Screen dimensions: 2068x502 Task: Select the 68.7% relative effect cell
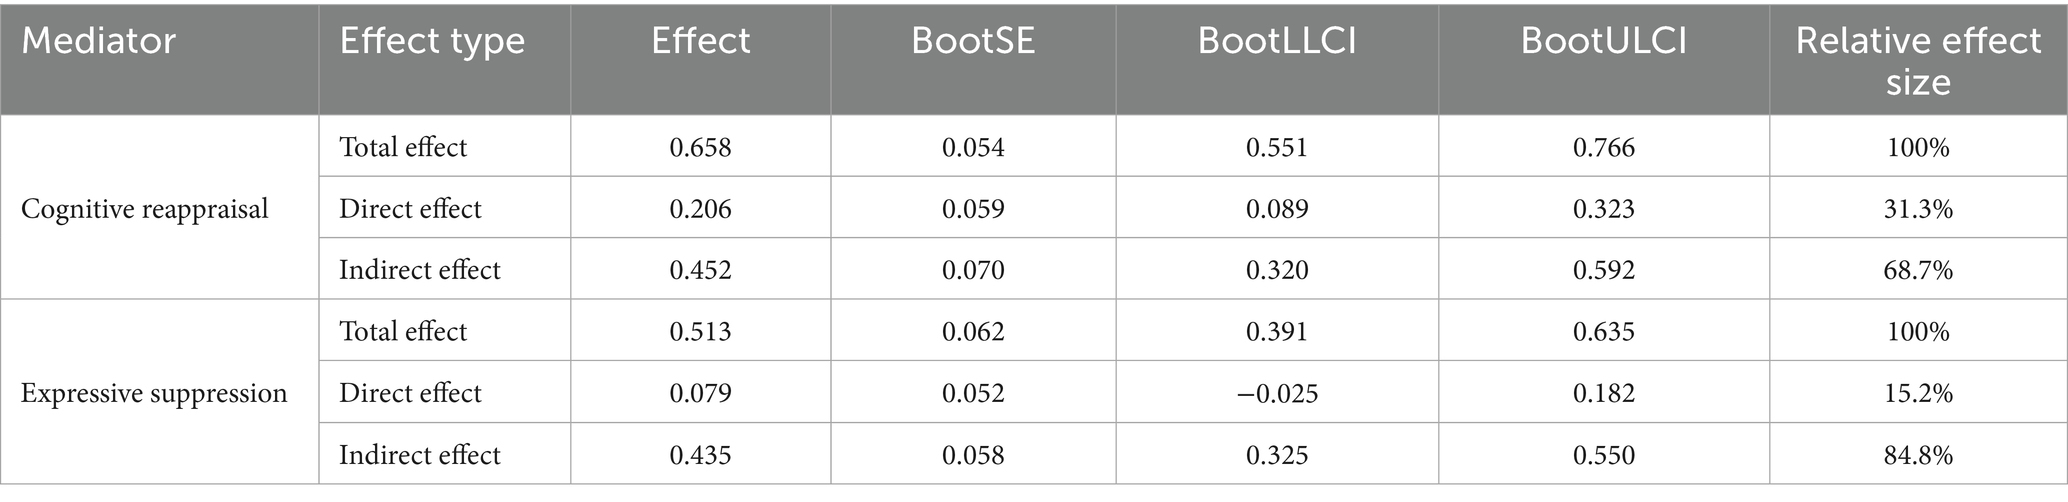pyautogui.click(x=1917, y=270)
